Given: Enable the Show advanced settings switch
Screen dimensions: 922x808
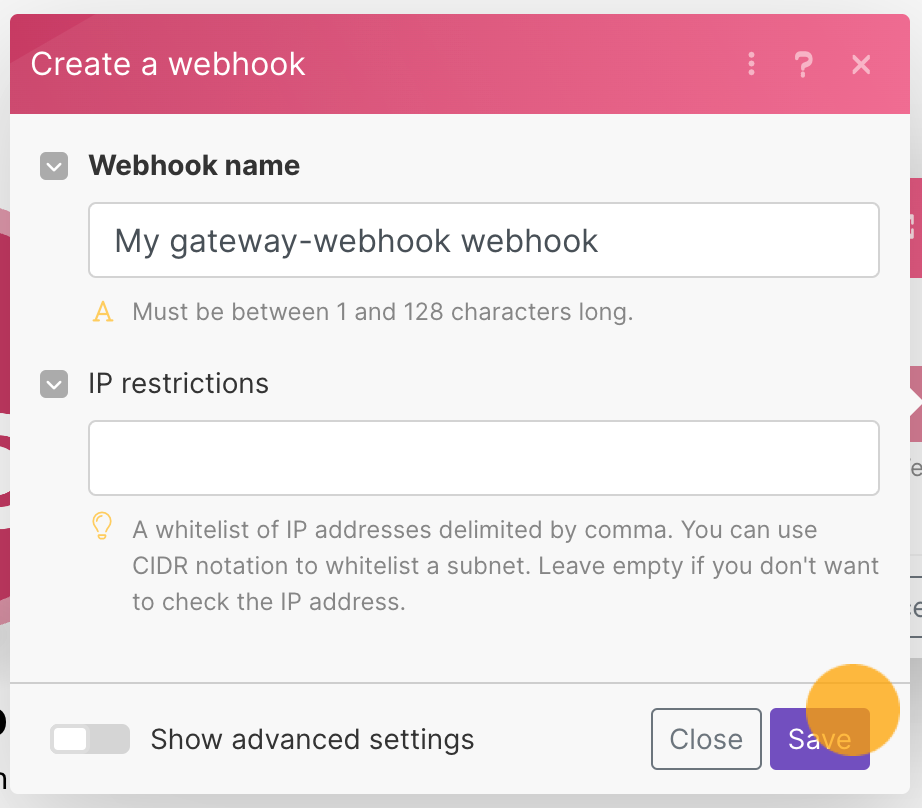Looking at the screenshot, I should [90, 739].
